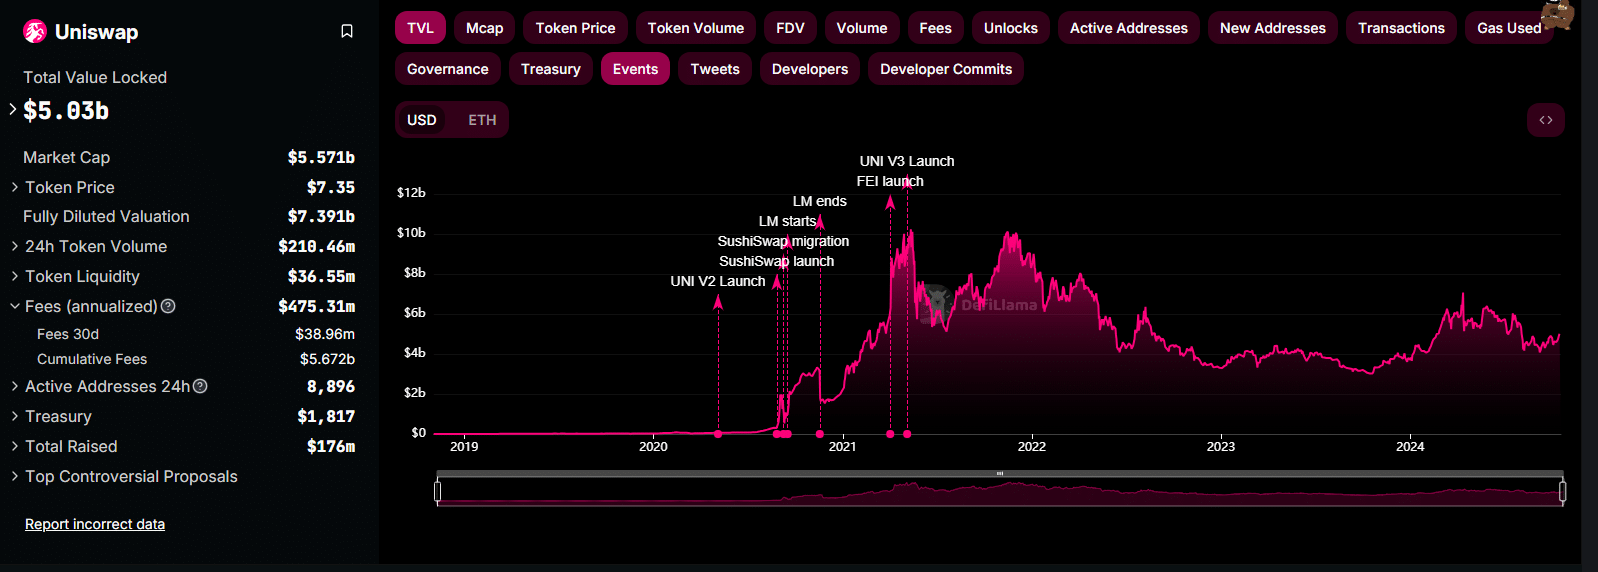Click the Report incorrect data link
Viewport: 1598px width, 572px height.
click(95, 524)
